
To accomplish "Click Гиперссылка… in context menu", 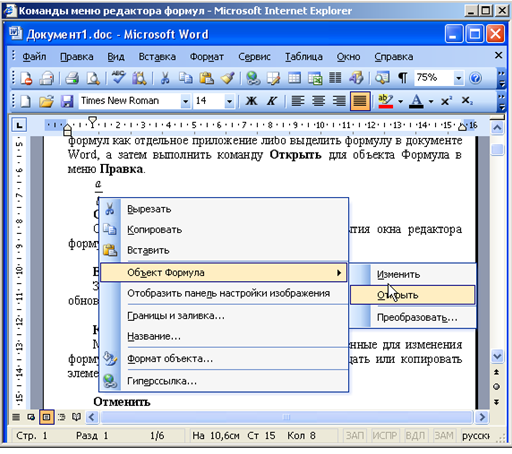I will click(224, 381).
